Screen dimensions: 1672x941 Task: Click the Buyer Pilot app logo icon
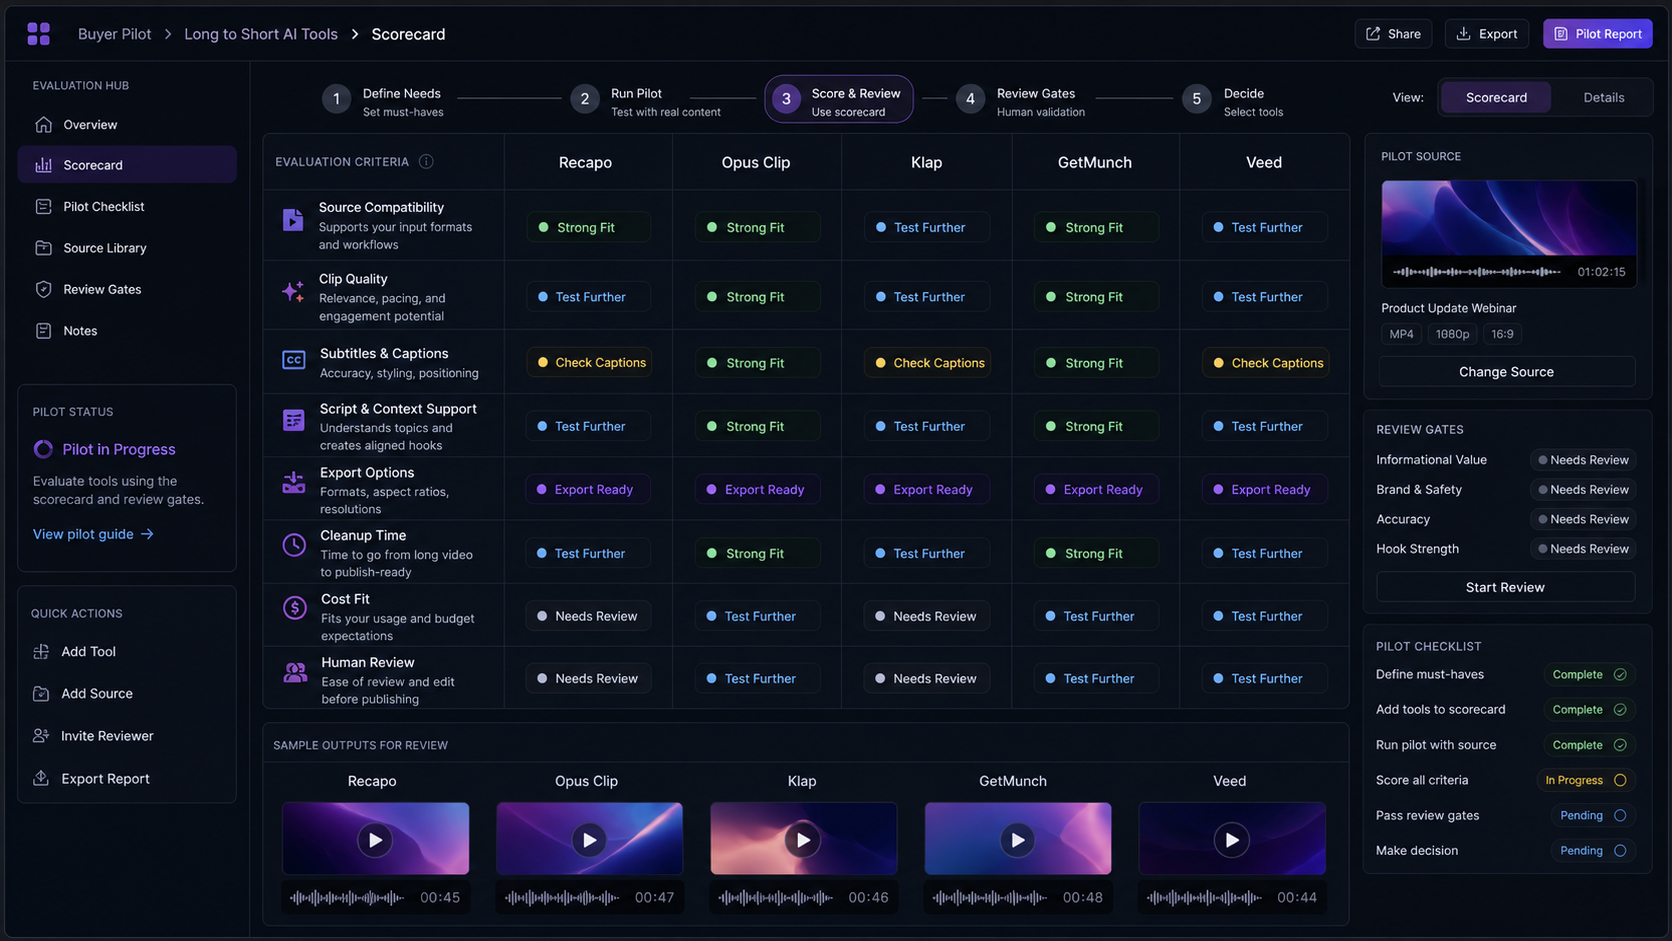click(x=38, y=34)
